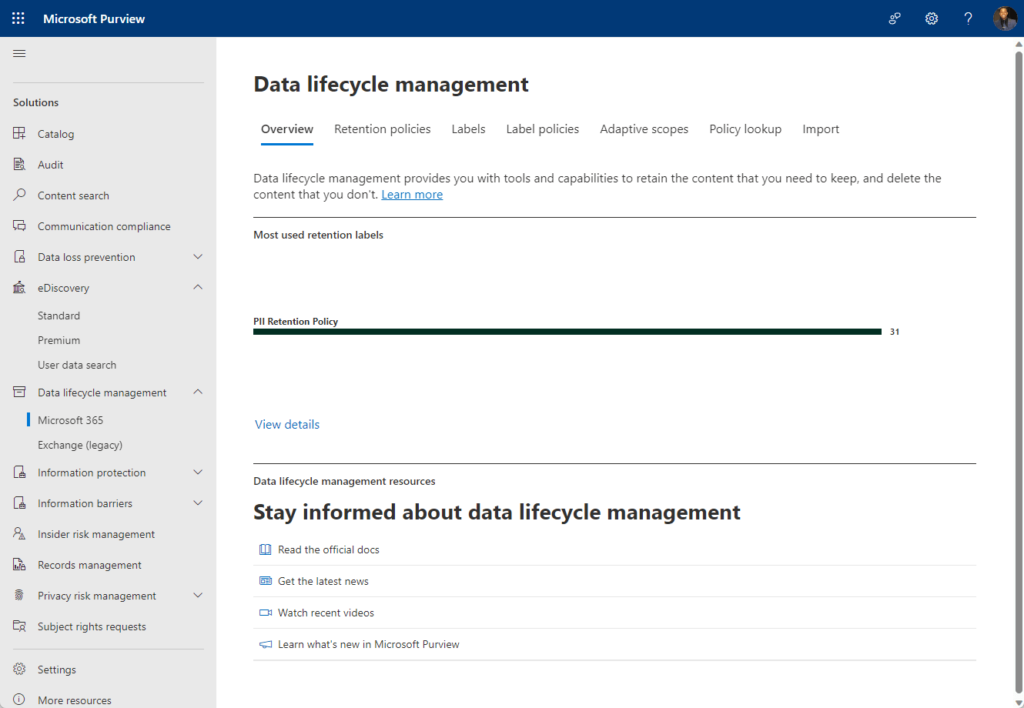
Task: Open Read the official docs
Action: click(328, 549)
